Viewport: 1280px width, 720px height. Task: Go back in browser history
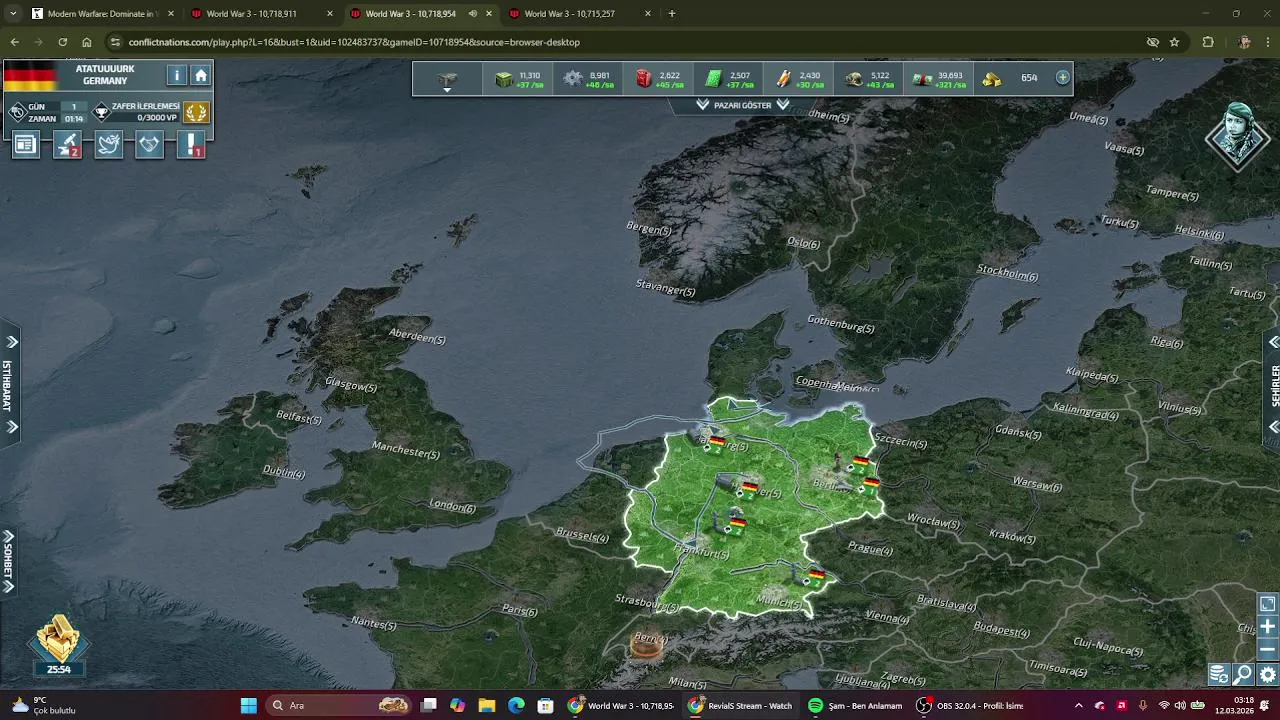coord(14,42)
